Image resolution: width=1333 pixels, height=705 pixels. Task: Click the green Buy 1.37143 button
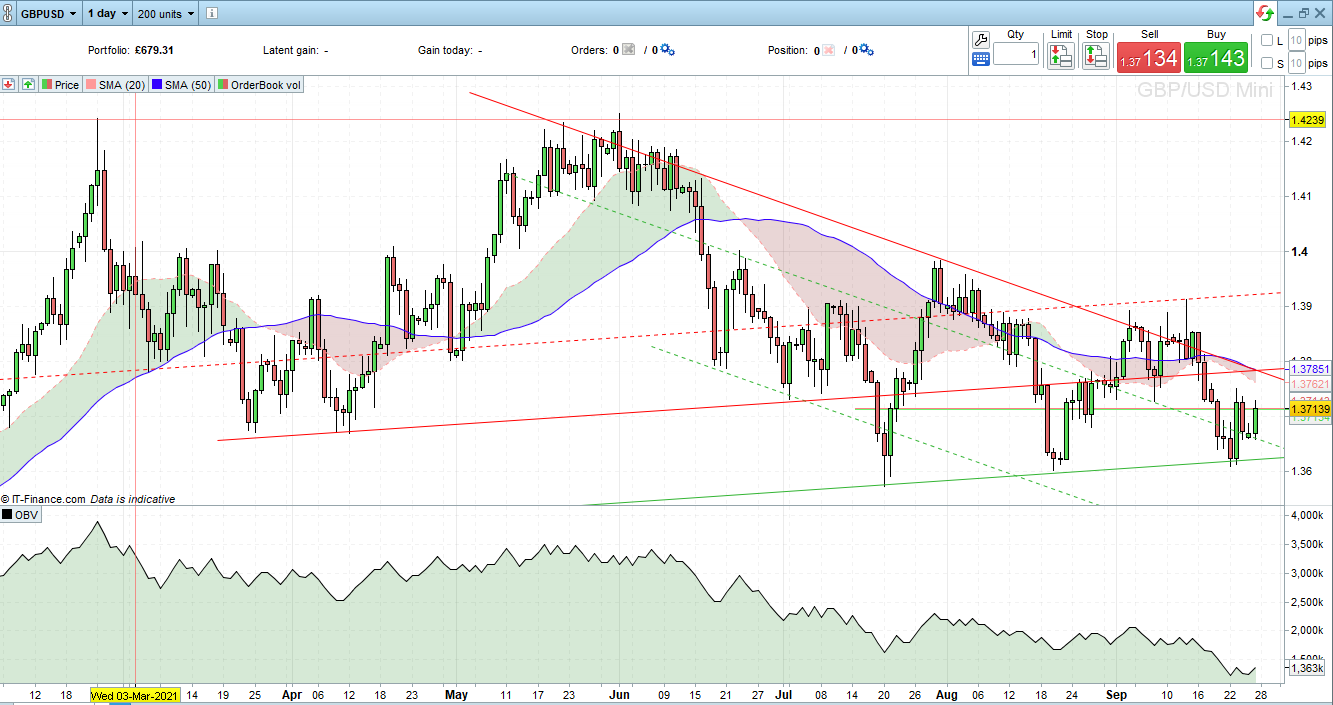click(x=1215, y=58)
